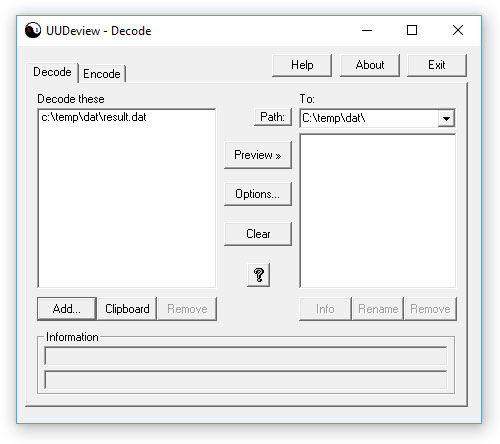Click the disabled Info button

(x=325, y=309)
